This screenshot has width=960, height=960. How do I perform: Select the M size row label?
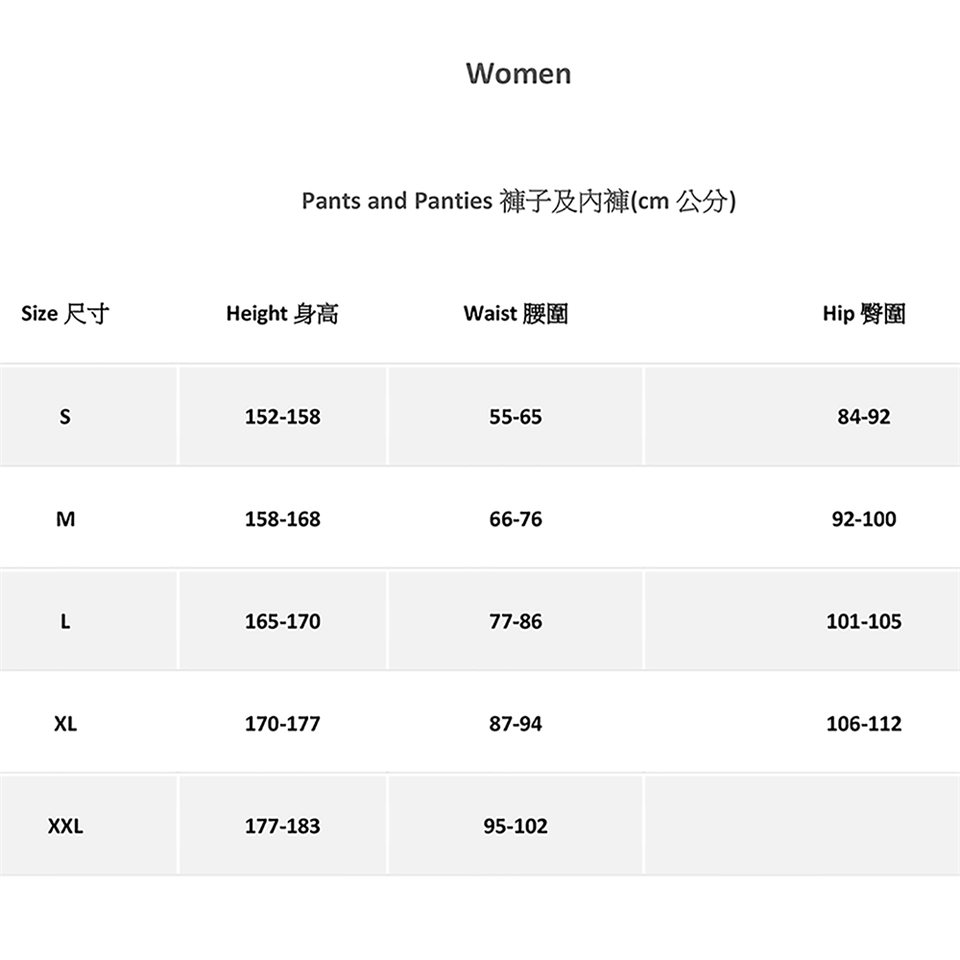coord(65,519)
